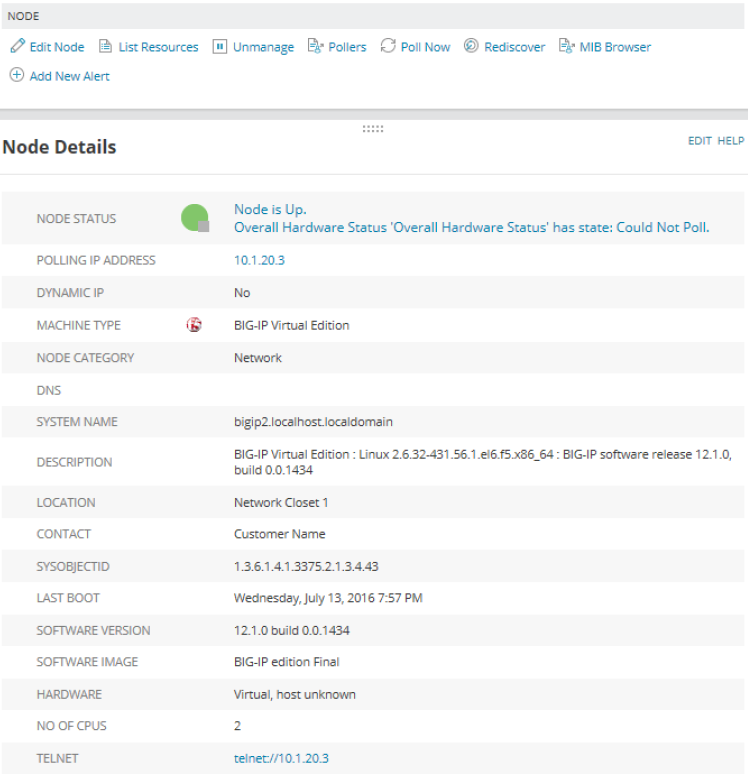Screen dimensions: 748x777
Task: Grab the dotted resize handle above Node Details
Action: click(x=373, y=129)
